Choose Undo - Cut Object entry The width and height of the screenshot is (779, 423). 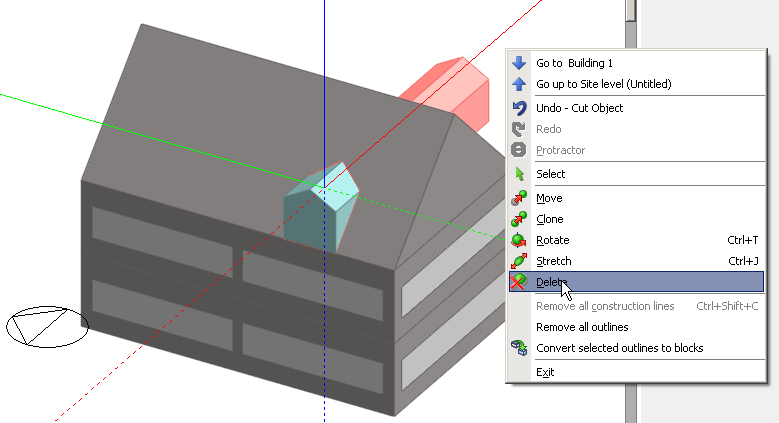point(579,108)
